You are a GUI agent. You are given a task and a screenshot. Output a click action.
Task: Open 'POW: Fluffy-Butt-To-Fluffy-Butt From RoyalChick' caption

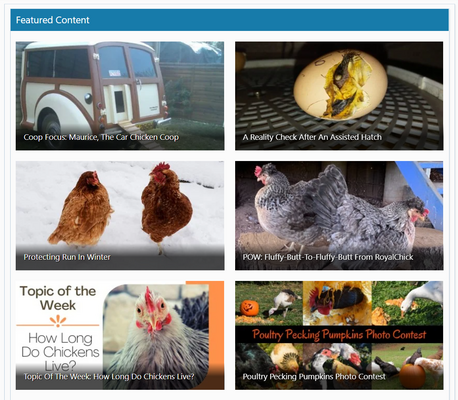(328, 257)
